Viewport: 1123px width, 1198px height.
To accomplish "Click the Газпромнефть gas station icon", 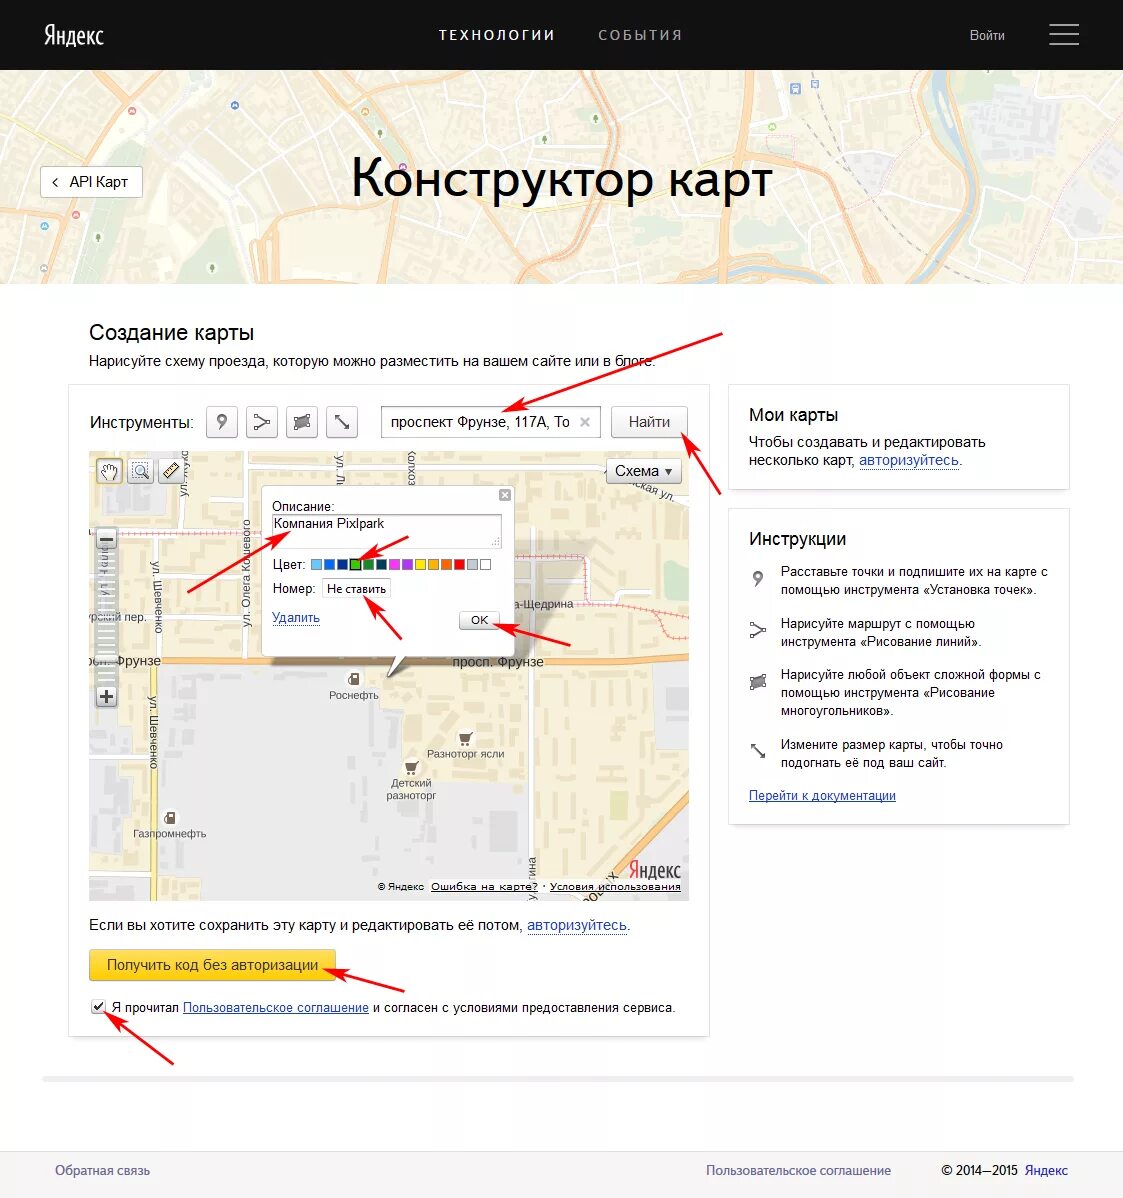I will 170,818.
